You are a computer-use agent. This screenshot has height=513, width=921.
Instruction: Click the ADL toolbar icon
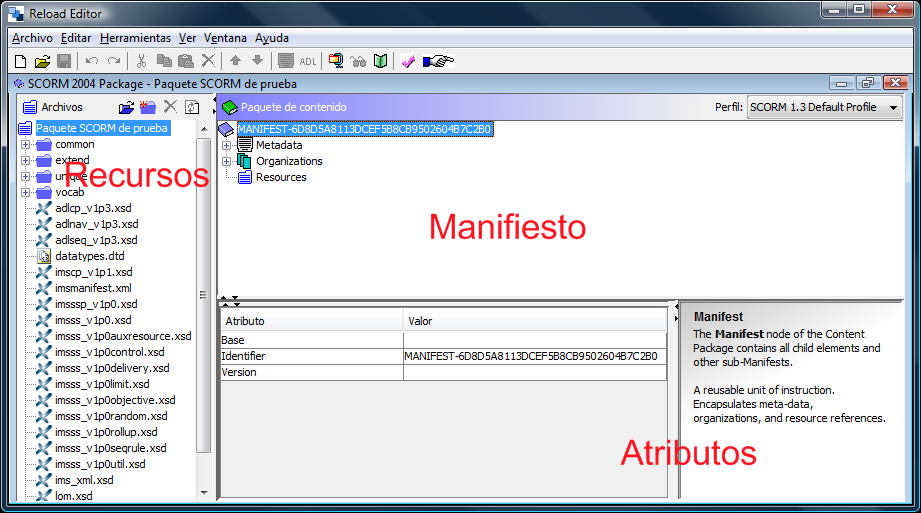tap(308, 61)
